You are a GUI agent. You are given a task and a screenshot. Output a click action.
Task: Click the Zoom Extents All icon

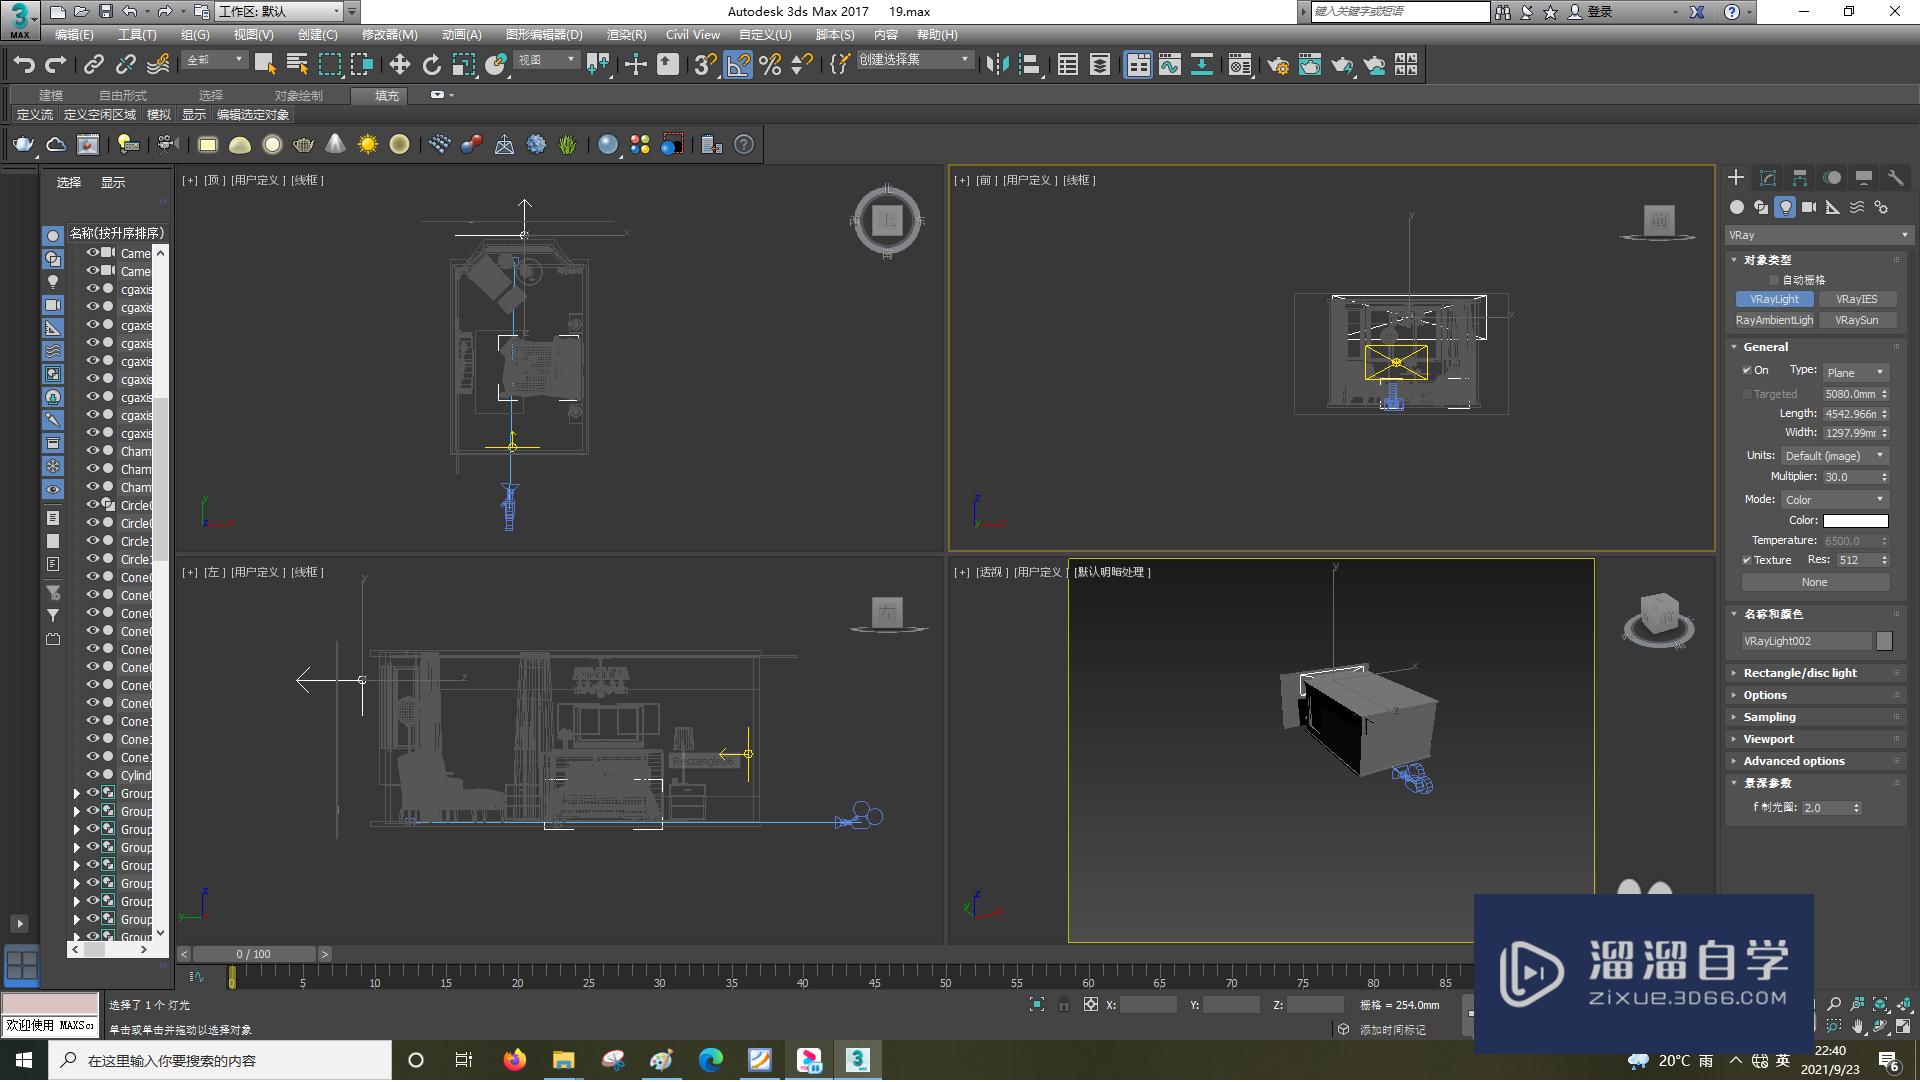1879,1006
